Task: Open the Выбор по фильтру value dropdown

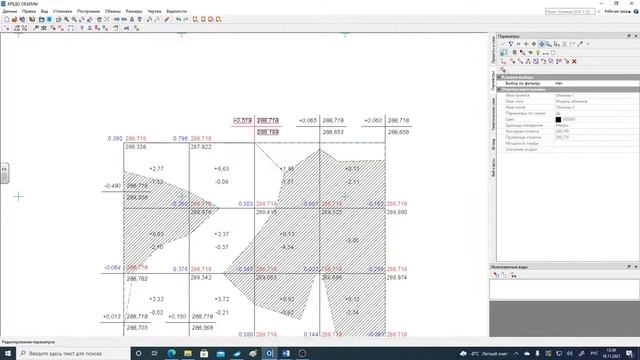Action: pos(596,83)
